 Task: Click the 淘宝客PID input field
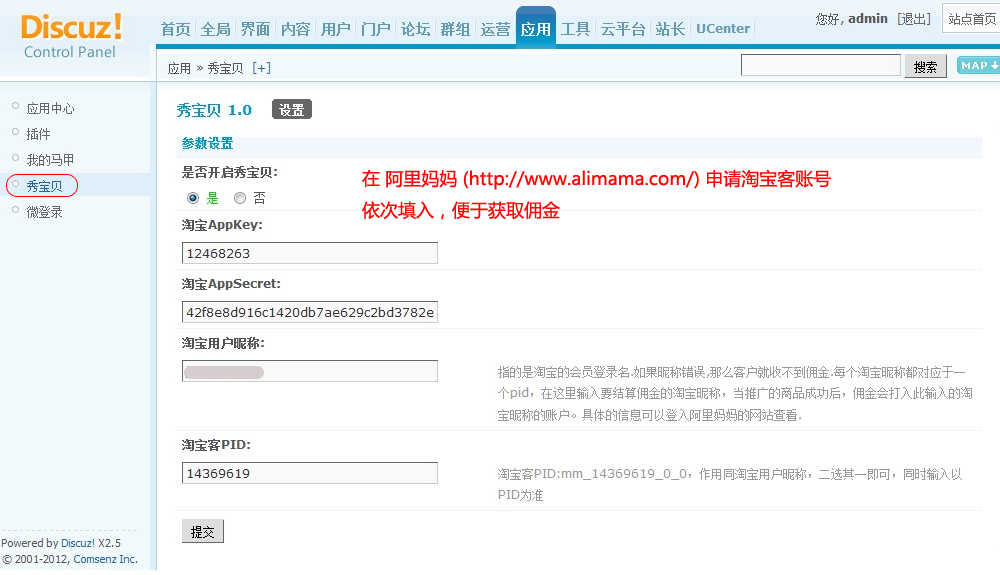point(309,474)
